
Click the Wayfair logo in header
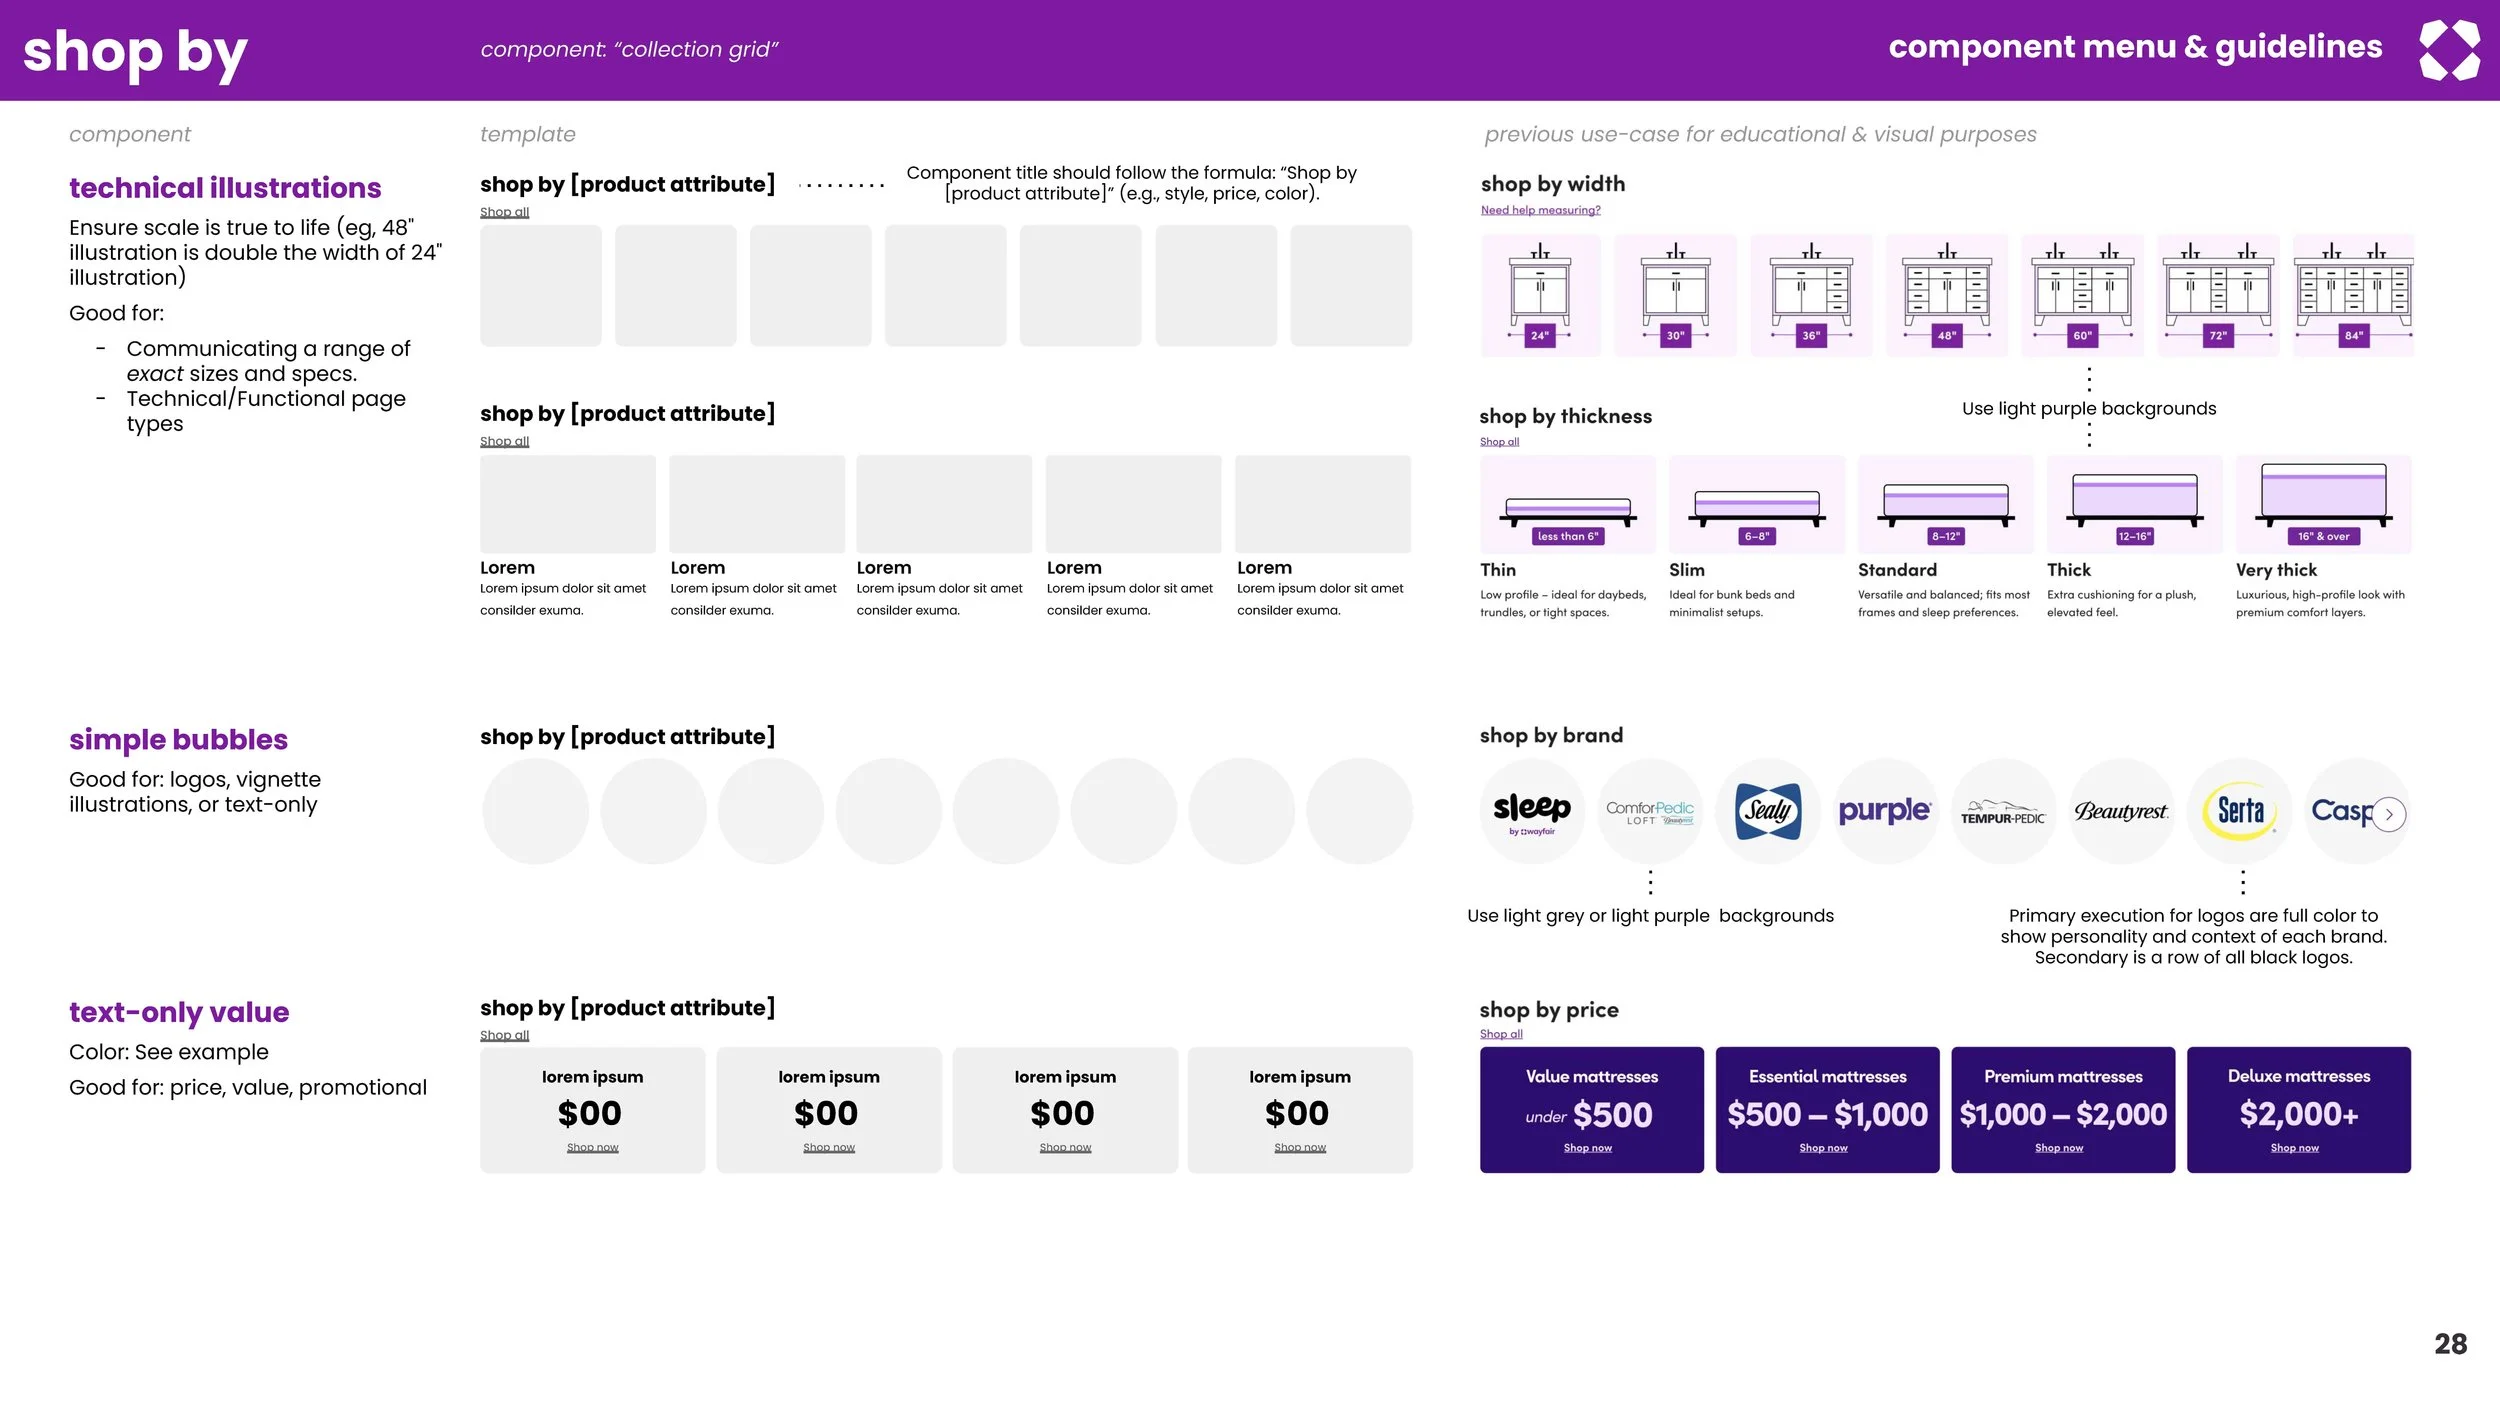tap(2449, 50)
